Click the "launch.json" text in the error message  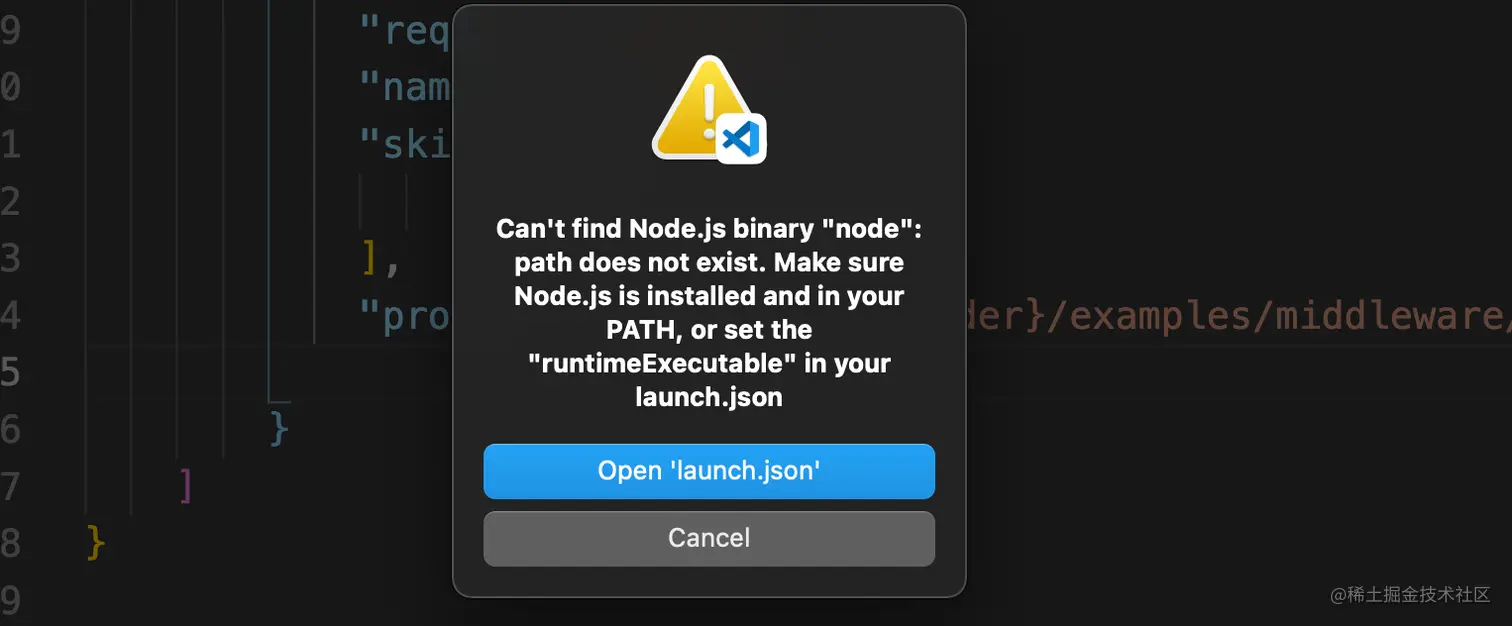[709, 397]
